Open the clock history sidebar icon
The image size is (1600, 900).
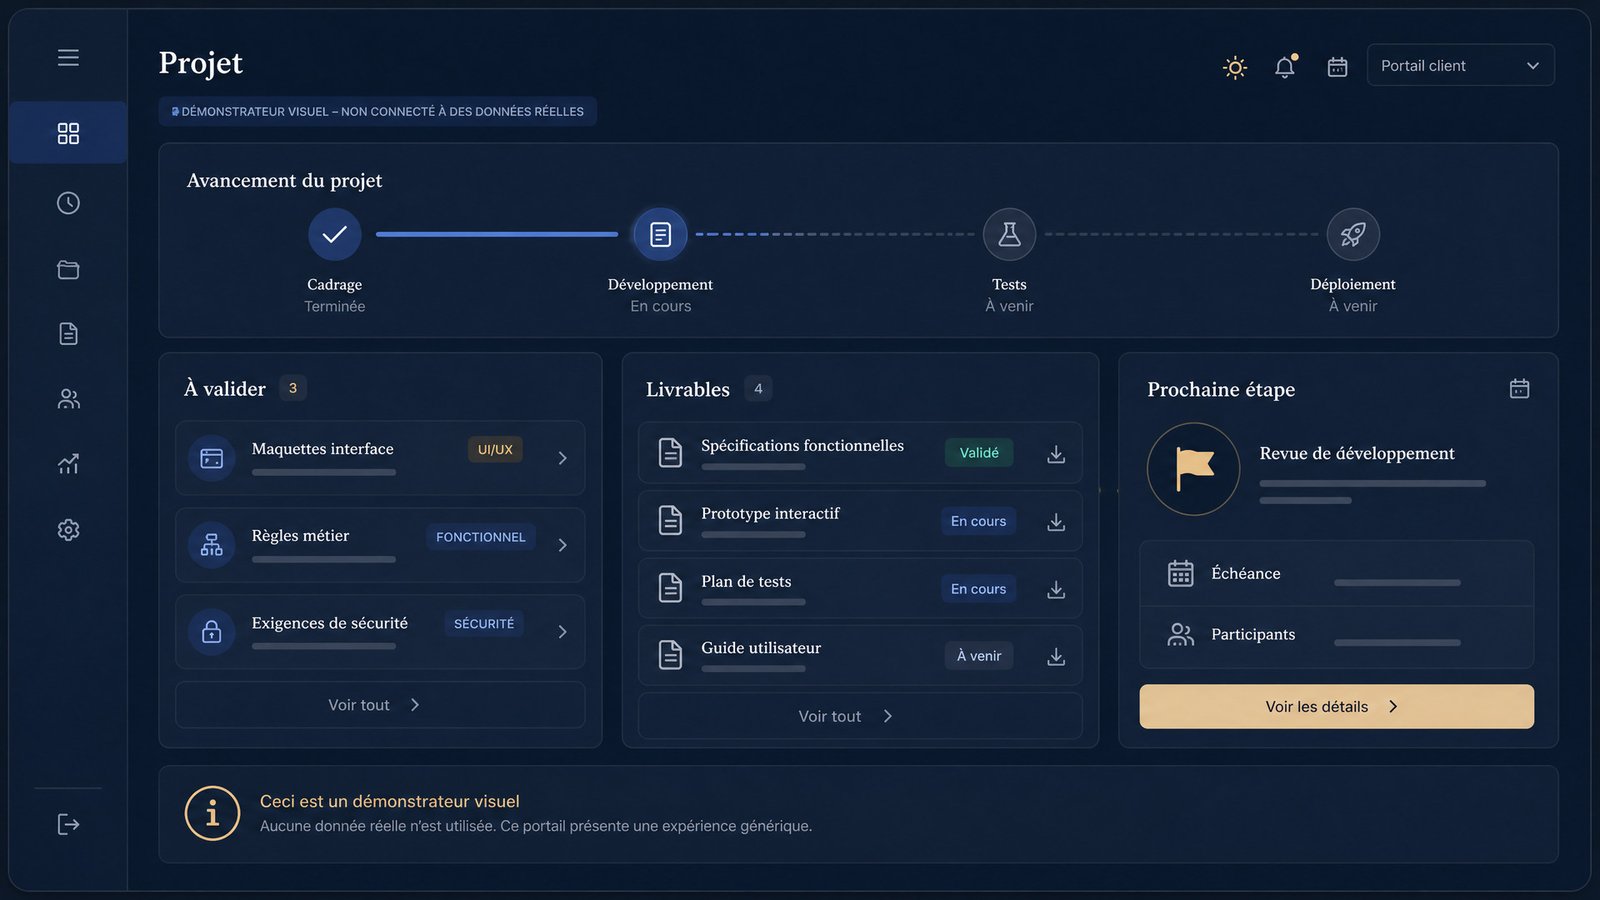pyautogui.click(x=68, y=203)
